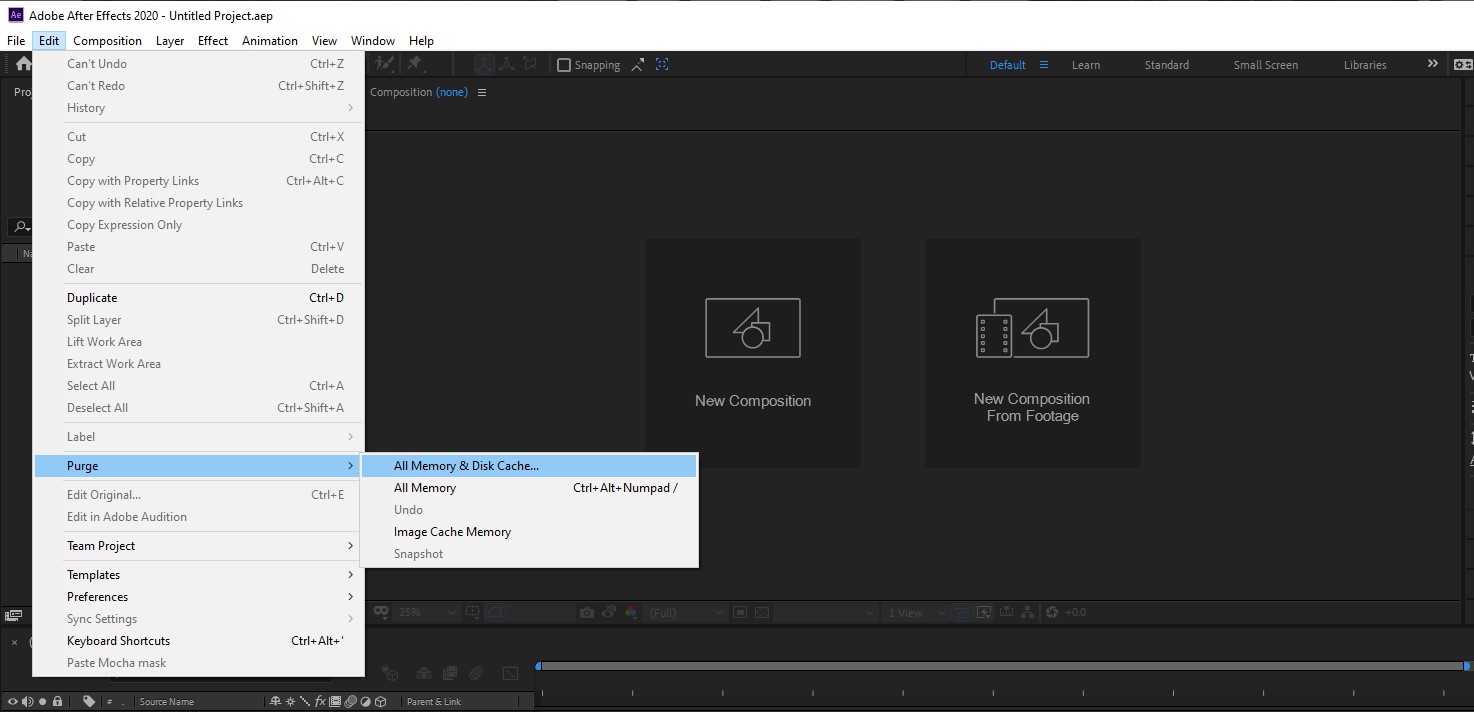The image size is (1474, 712).
Task: Click the grid and guide options icon
Action: coord(472,612)
